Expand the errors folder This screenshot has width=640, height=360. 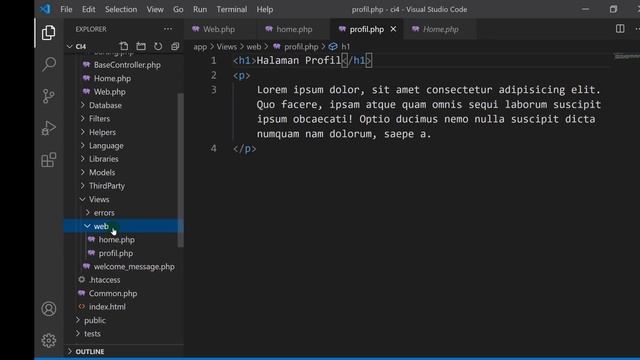[x=104, y=213]
